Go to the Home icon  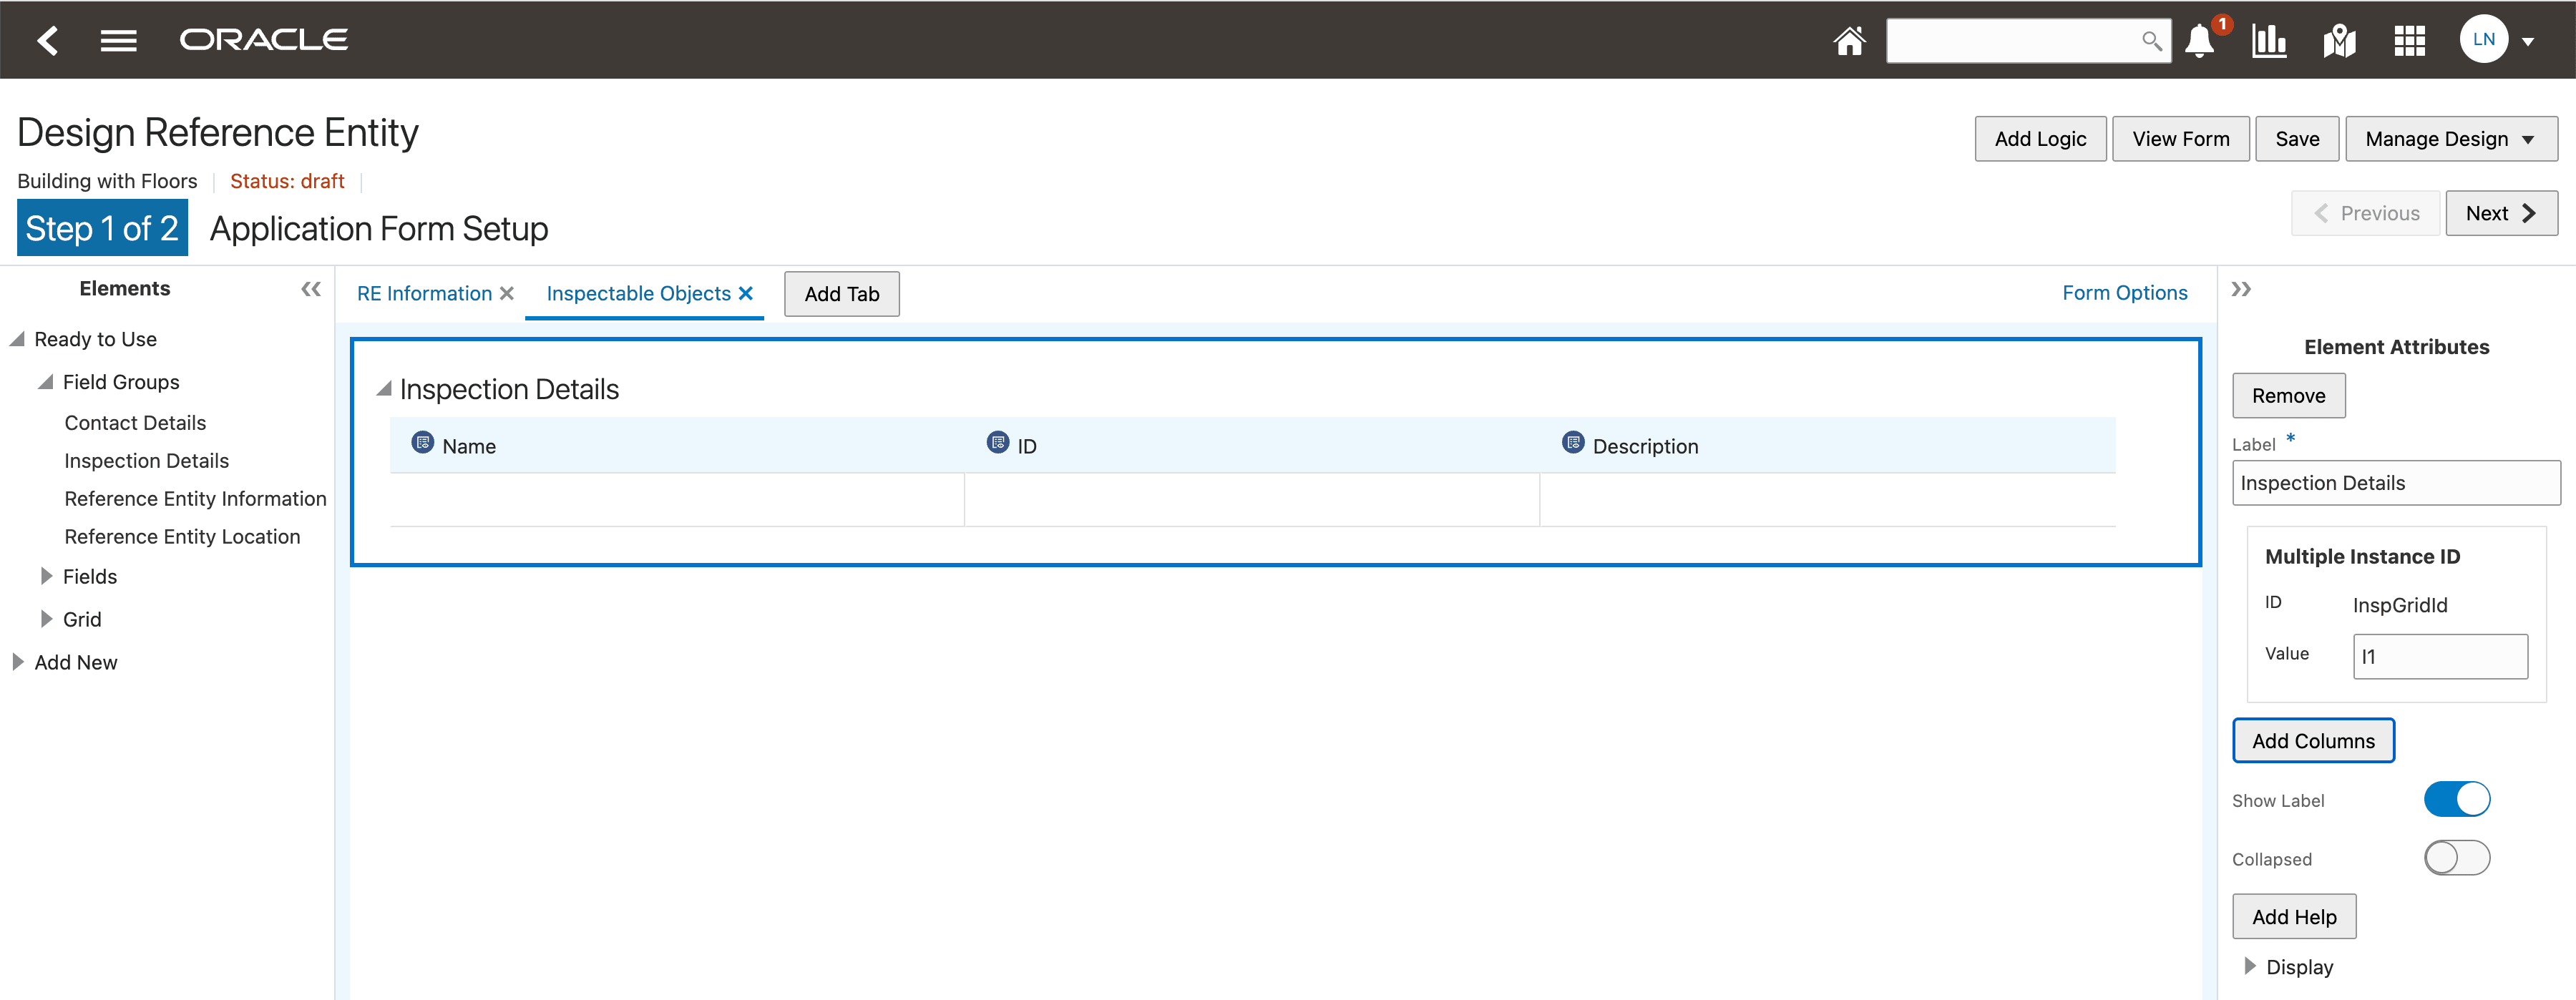pyautogui.click(x=1848, y=40)
